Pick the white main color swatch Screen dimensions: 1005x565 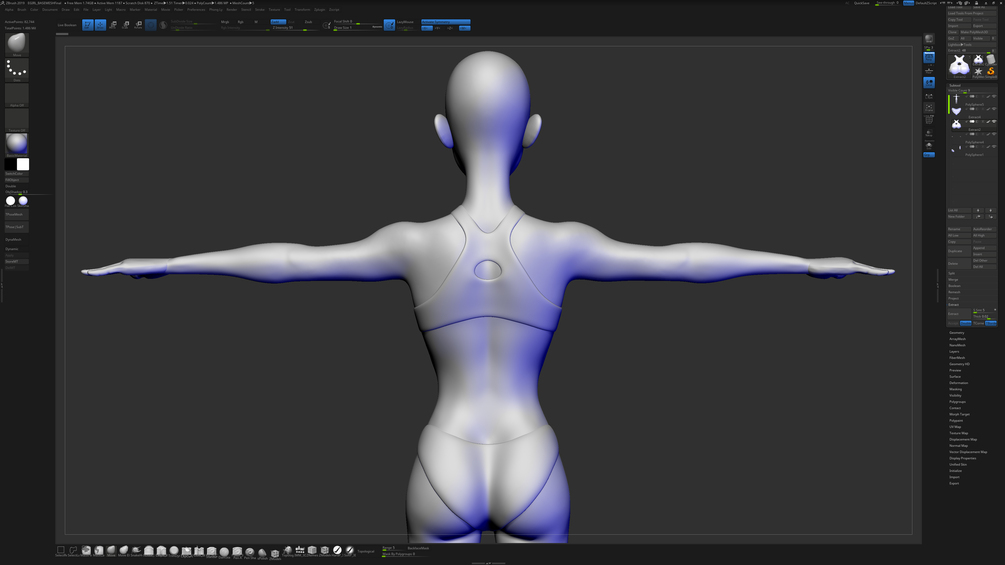pyautogui.click(x=22, y=165)
